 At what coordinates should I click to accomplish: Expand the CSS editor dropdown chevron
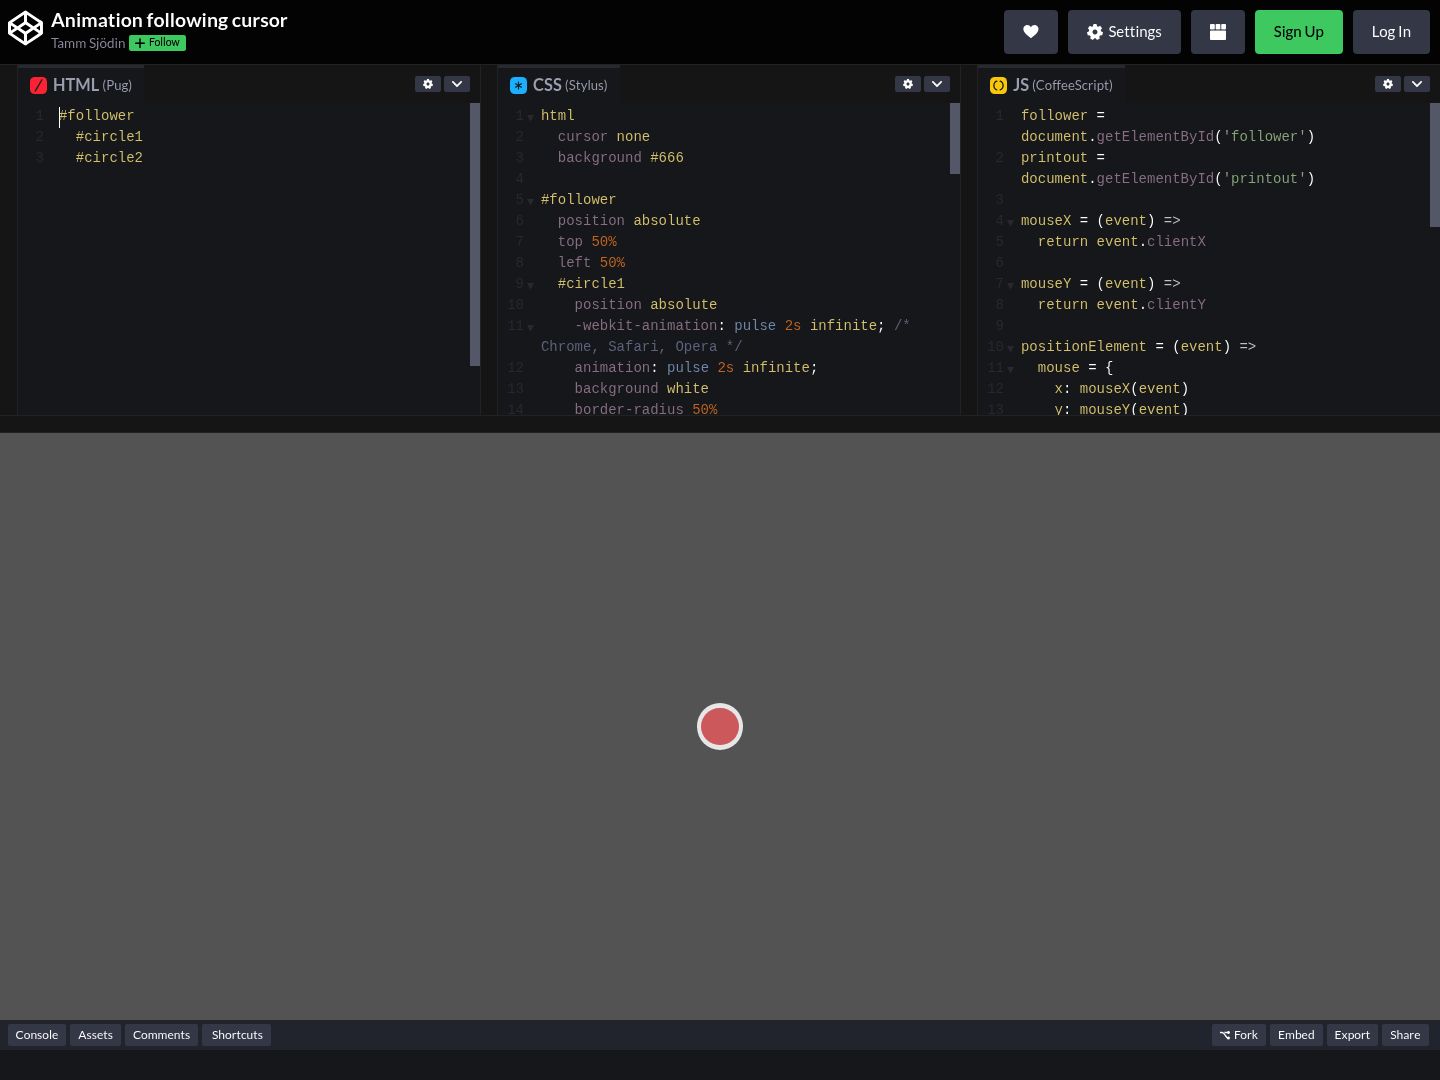coord(937,84)
